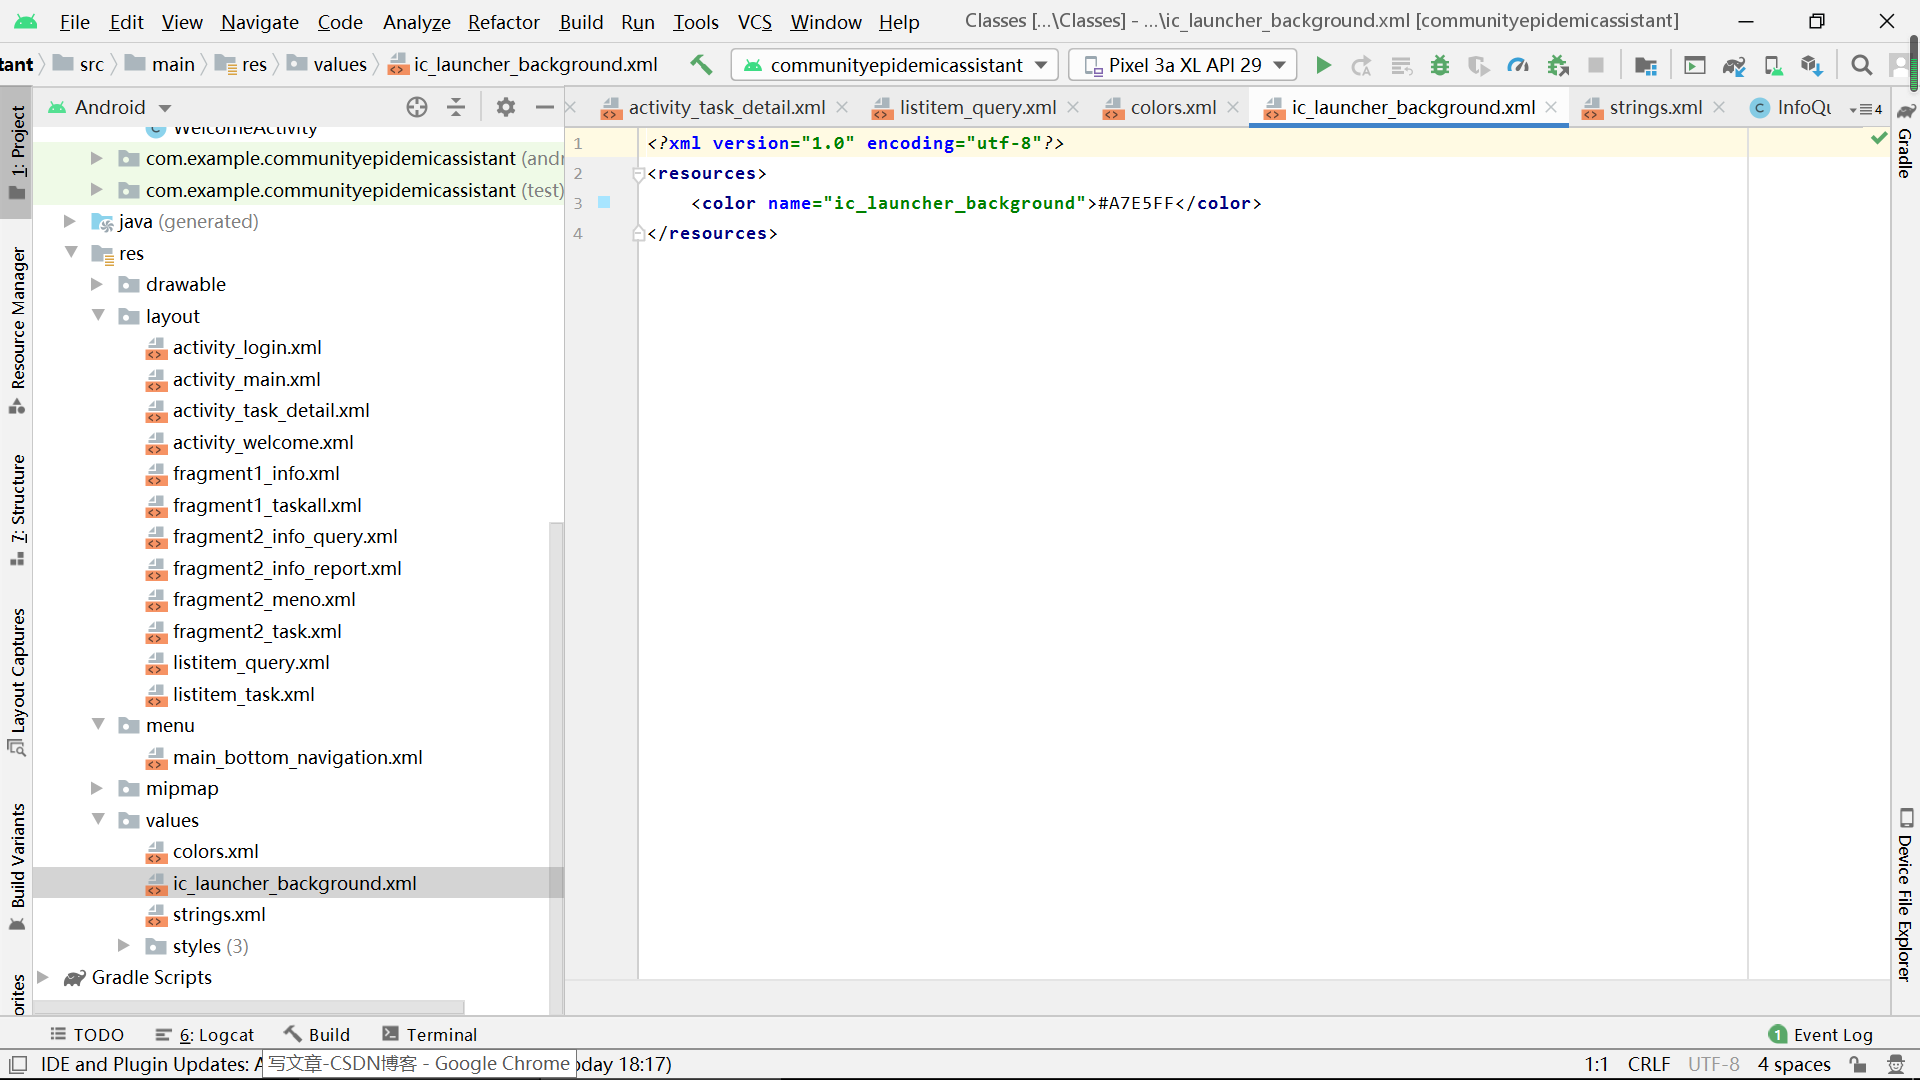Open the Profiler gauge icon
This screenshot has height=1080, width=1920.
1518,66
